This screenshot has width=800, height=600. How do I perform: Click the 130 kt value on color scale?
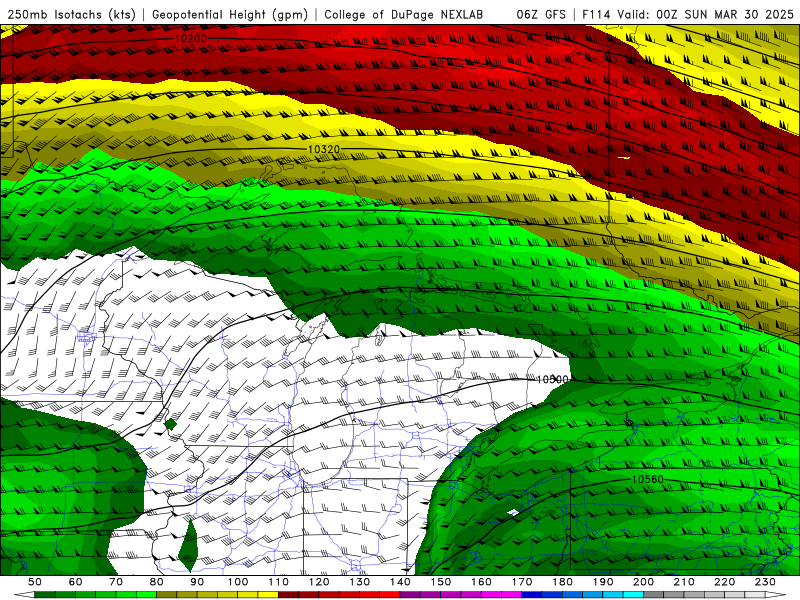360,582
